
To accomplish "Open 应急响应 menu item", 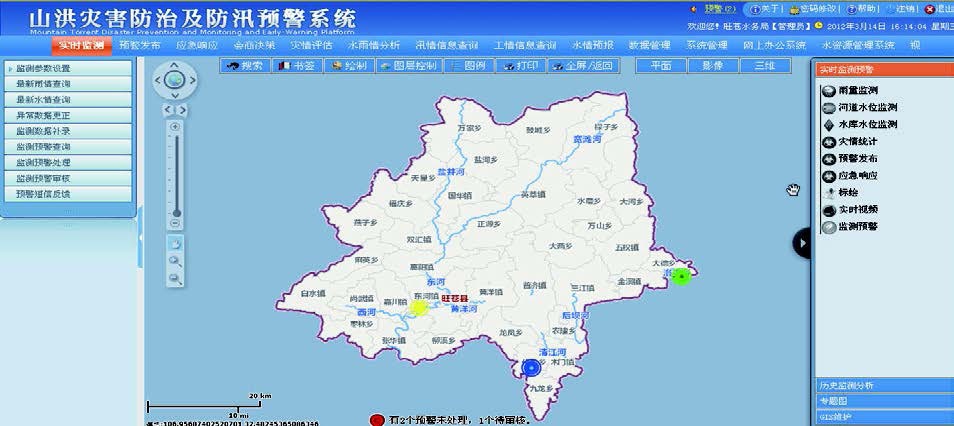I will pos(197,46).
